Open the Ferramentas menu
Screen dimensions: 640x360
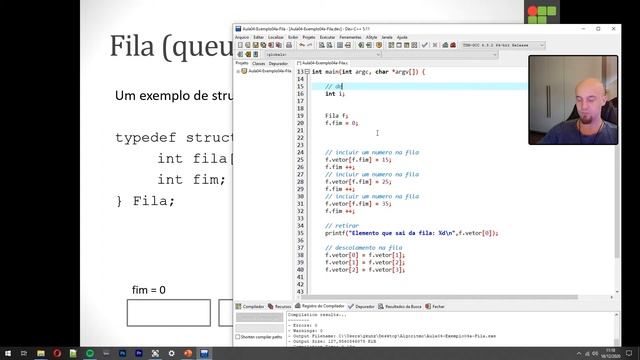click(x=350, y=37)
